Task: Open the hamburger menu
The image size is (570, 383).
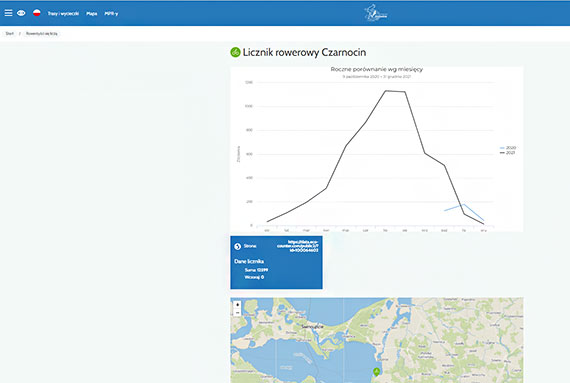Action: click(x=8, y=13)
